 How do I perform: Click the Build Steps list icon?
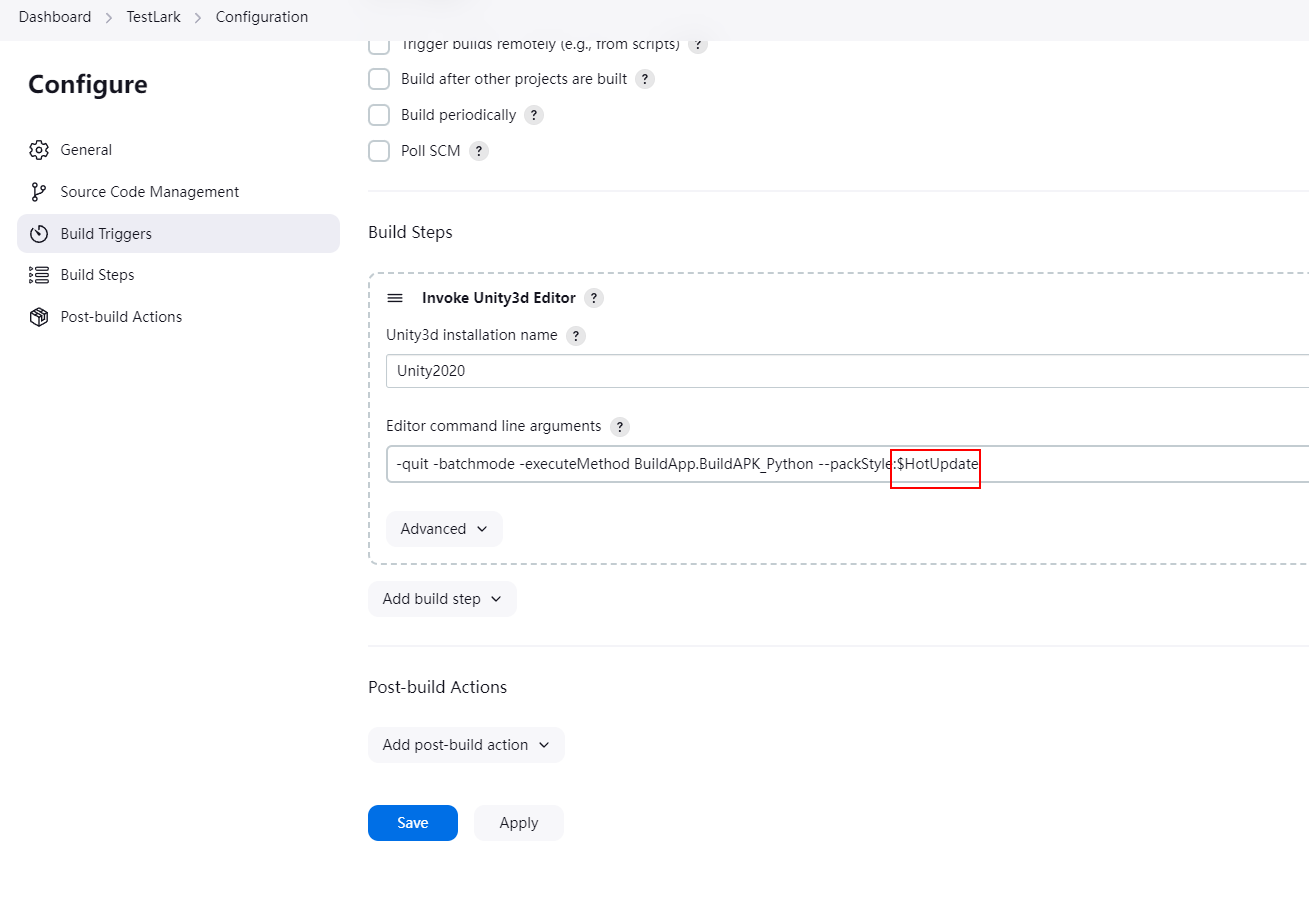pos(39,275)
